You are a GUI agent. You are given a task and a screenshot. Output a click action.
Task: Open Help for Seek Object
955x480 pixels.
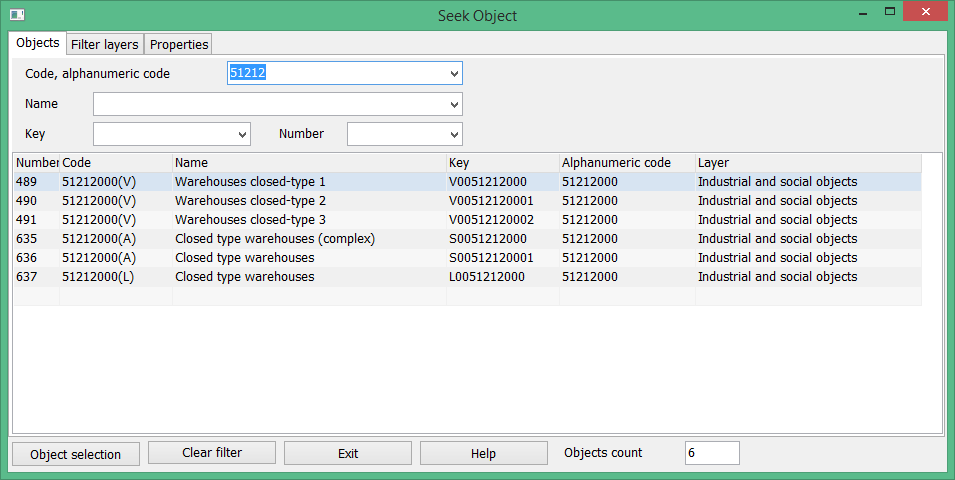click(x=483, y=453)
